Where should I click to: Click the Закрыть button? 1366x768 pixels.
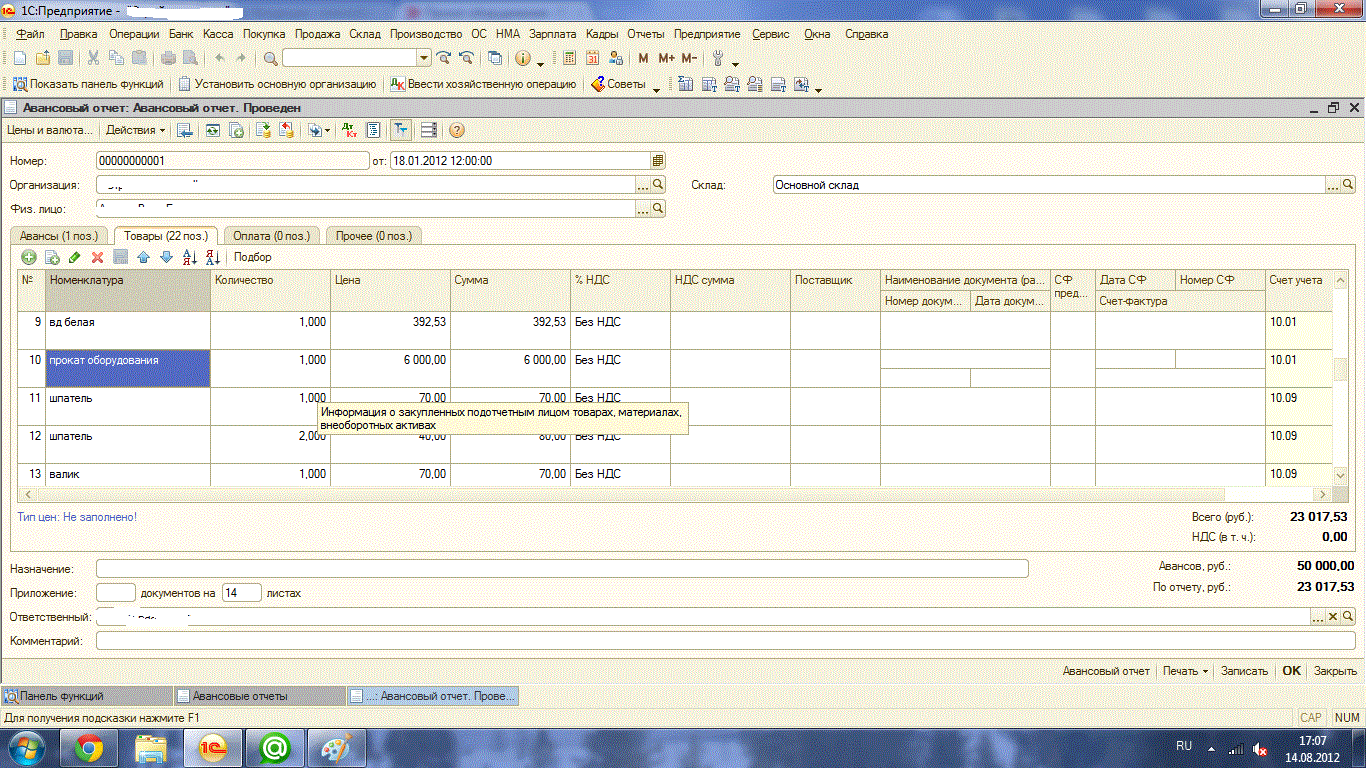[1335, 671]
